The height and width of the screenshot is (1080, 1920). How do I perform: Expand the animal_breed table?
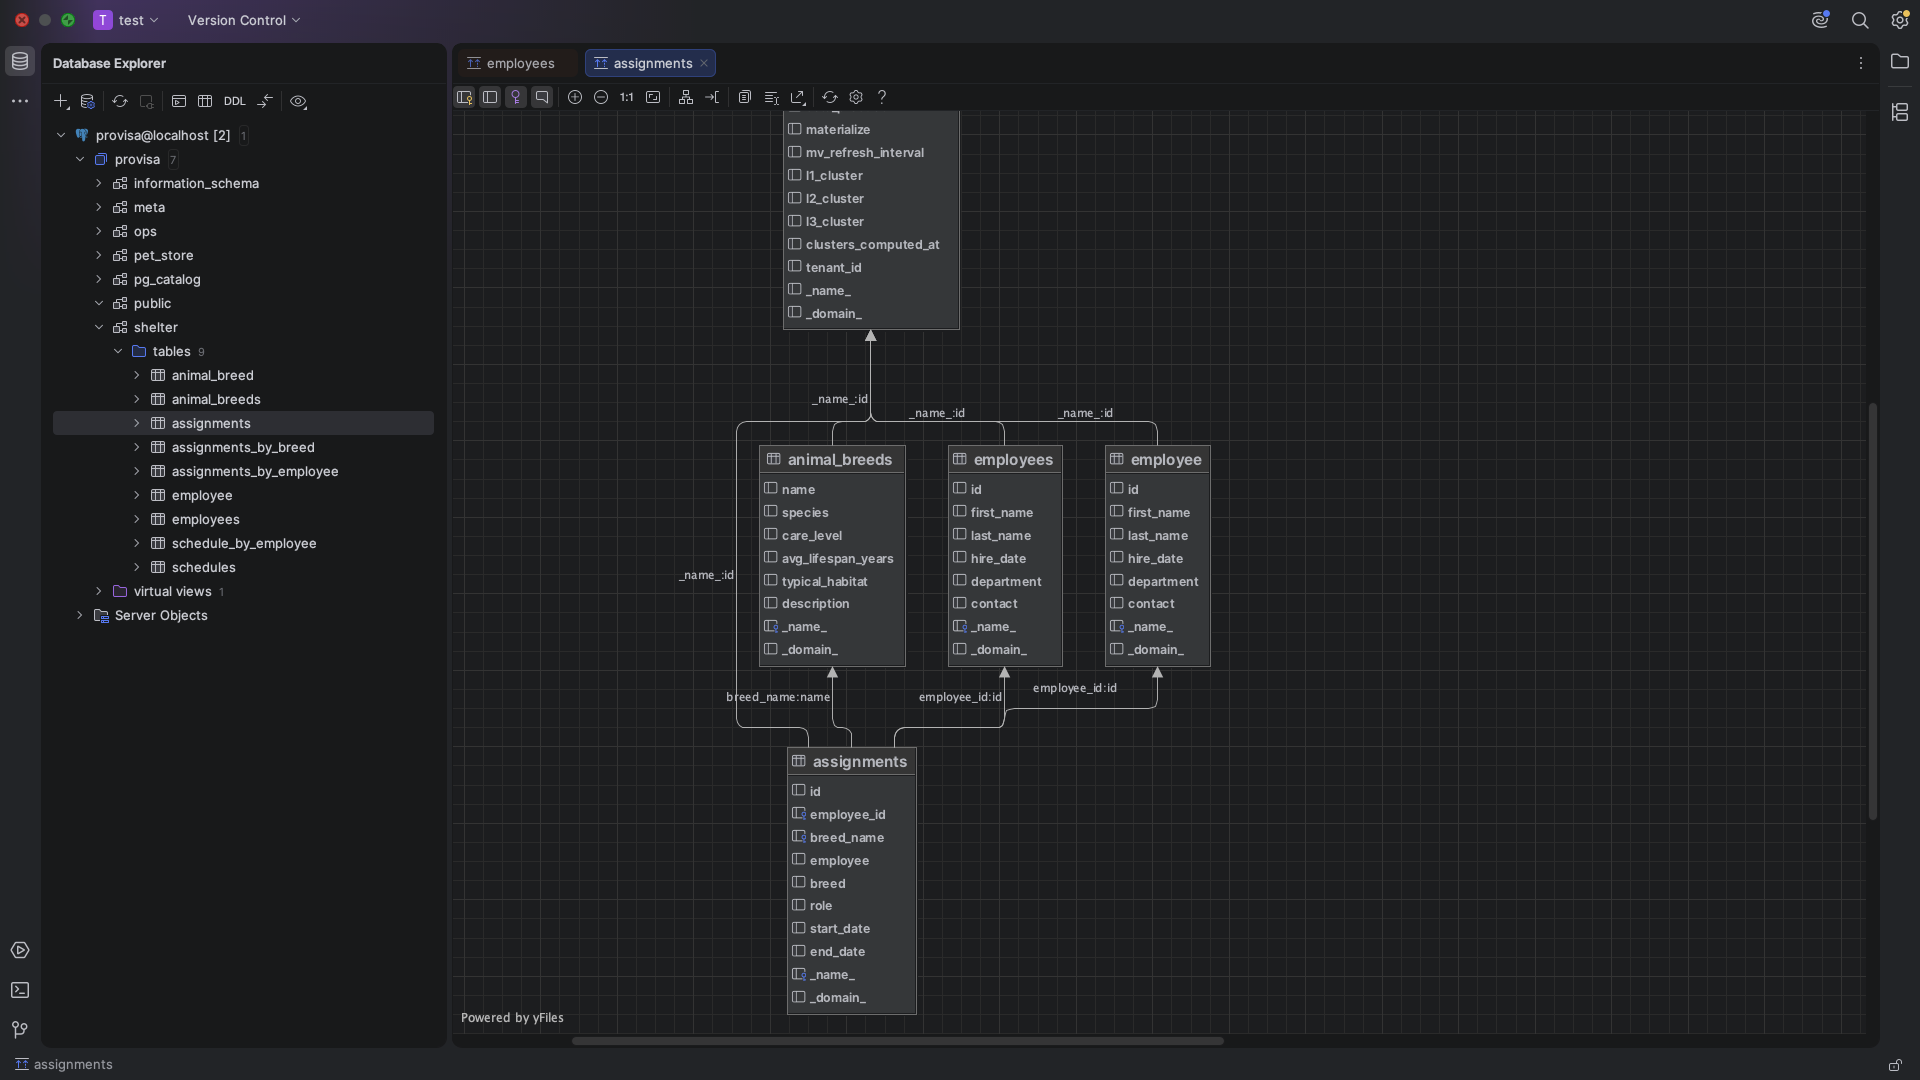[137, 375]
